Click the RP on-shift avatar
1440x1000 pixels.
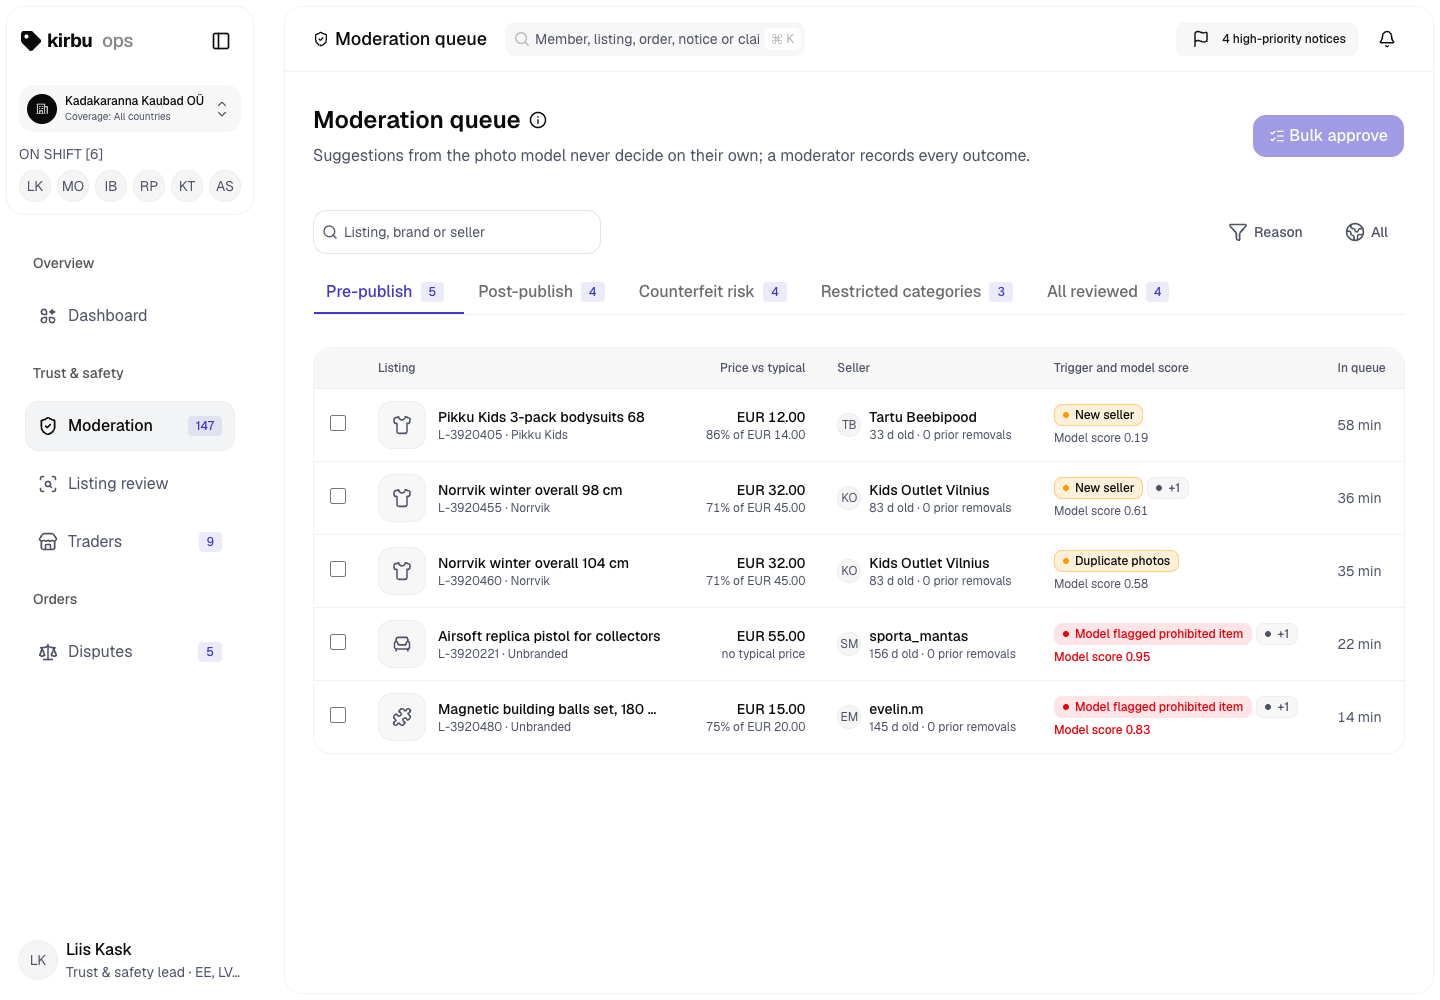[149, 186]
